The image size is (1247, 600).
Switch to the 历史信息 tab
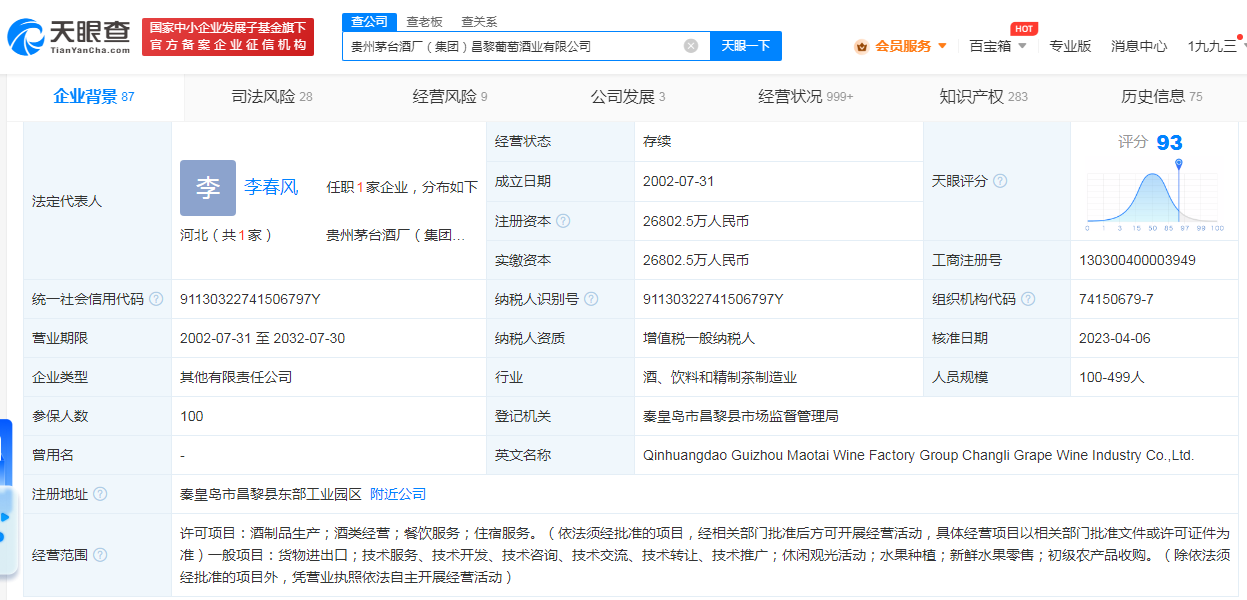(1162, 96)
